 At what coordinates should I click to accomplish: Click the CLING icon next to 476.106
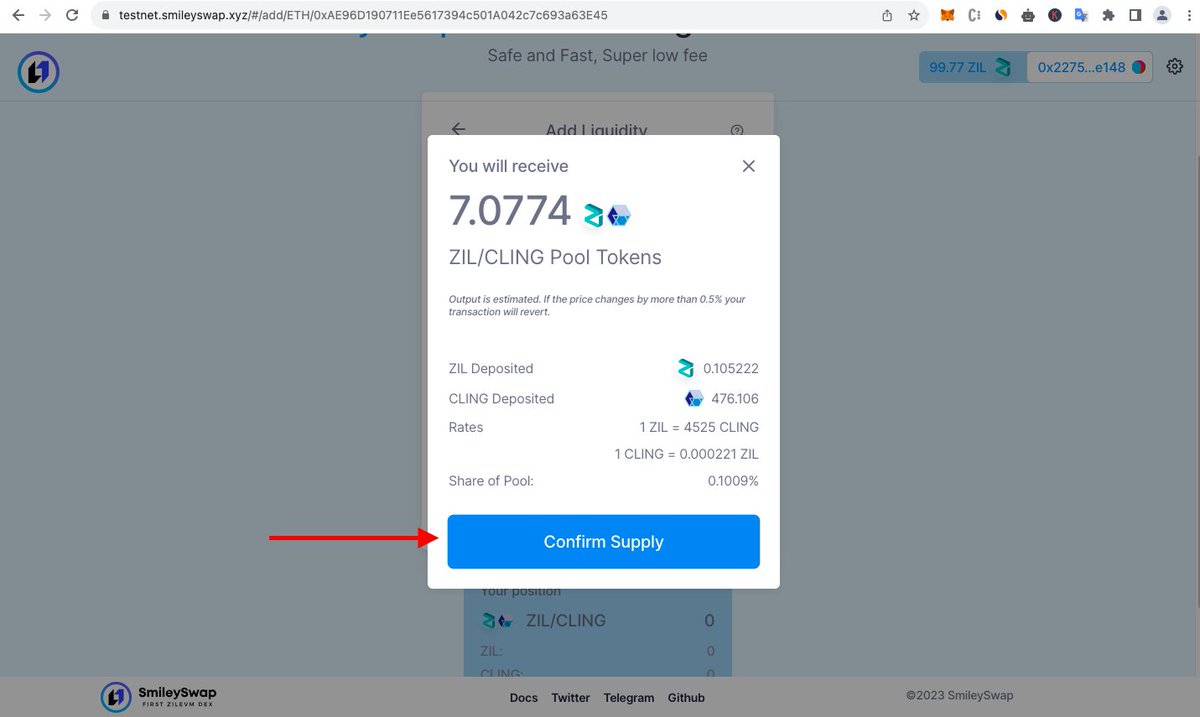[x=694, y=398]
